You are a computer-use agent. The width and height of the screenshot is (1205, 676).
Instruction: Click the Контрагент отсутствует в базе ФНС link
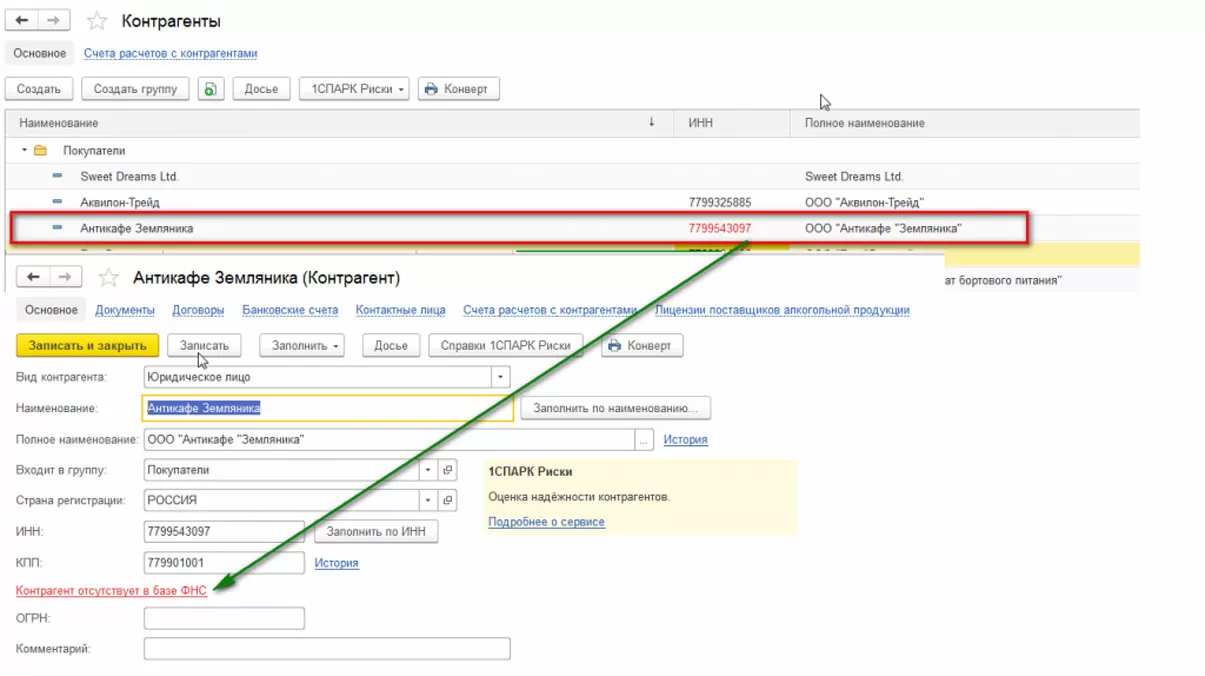tap(111, 591)
